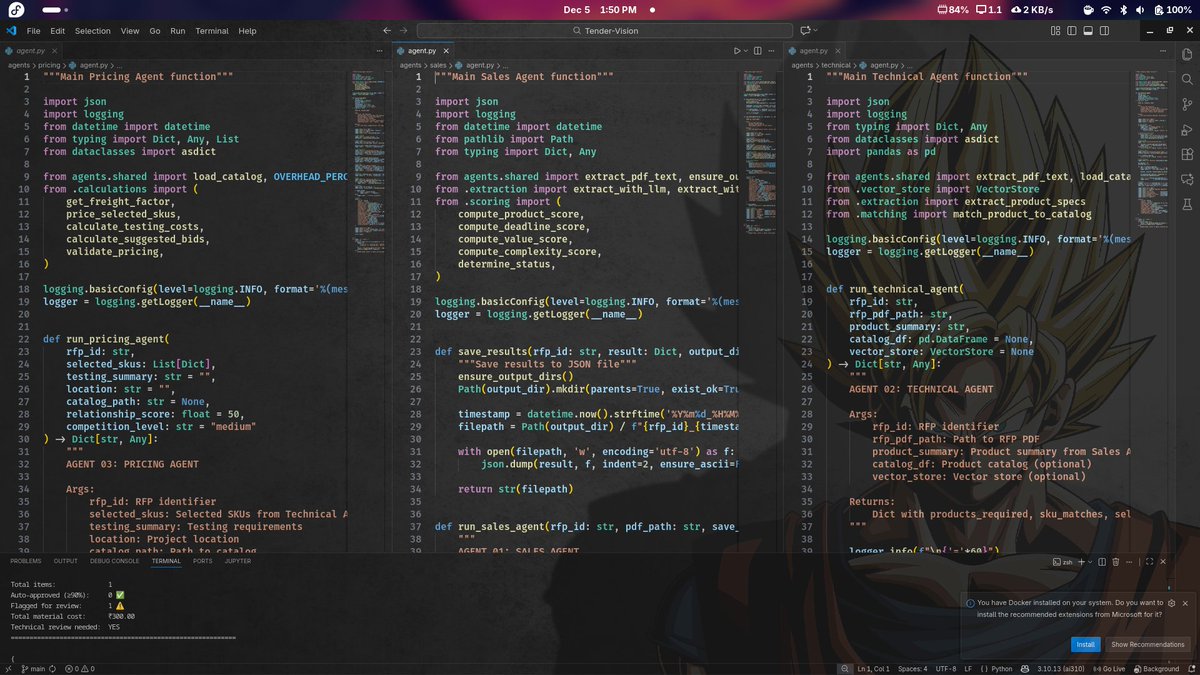Open the Search view in activity bar
This screenshot has width=1200, height=675.
coord(1187,78)
